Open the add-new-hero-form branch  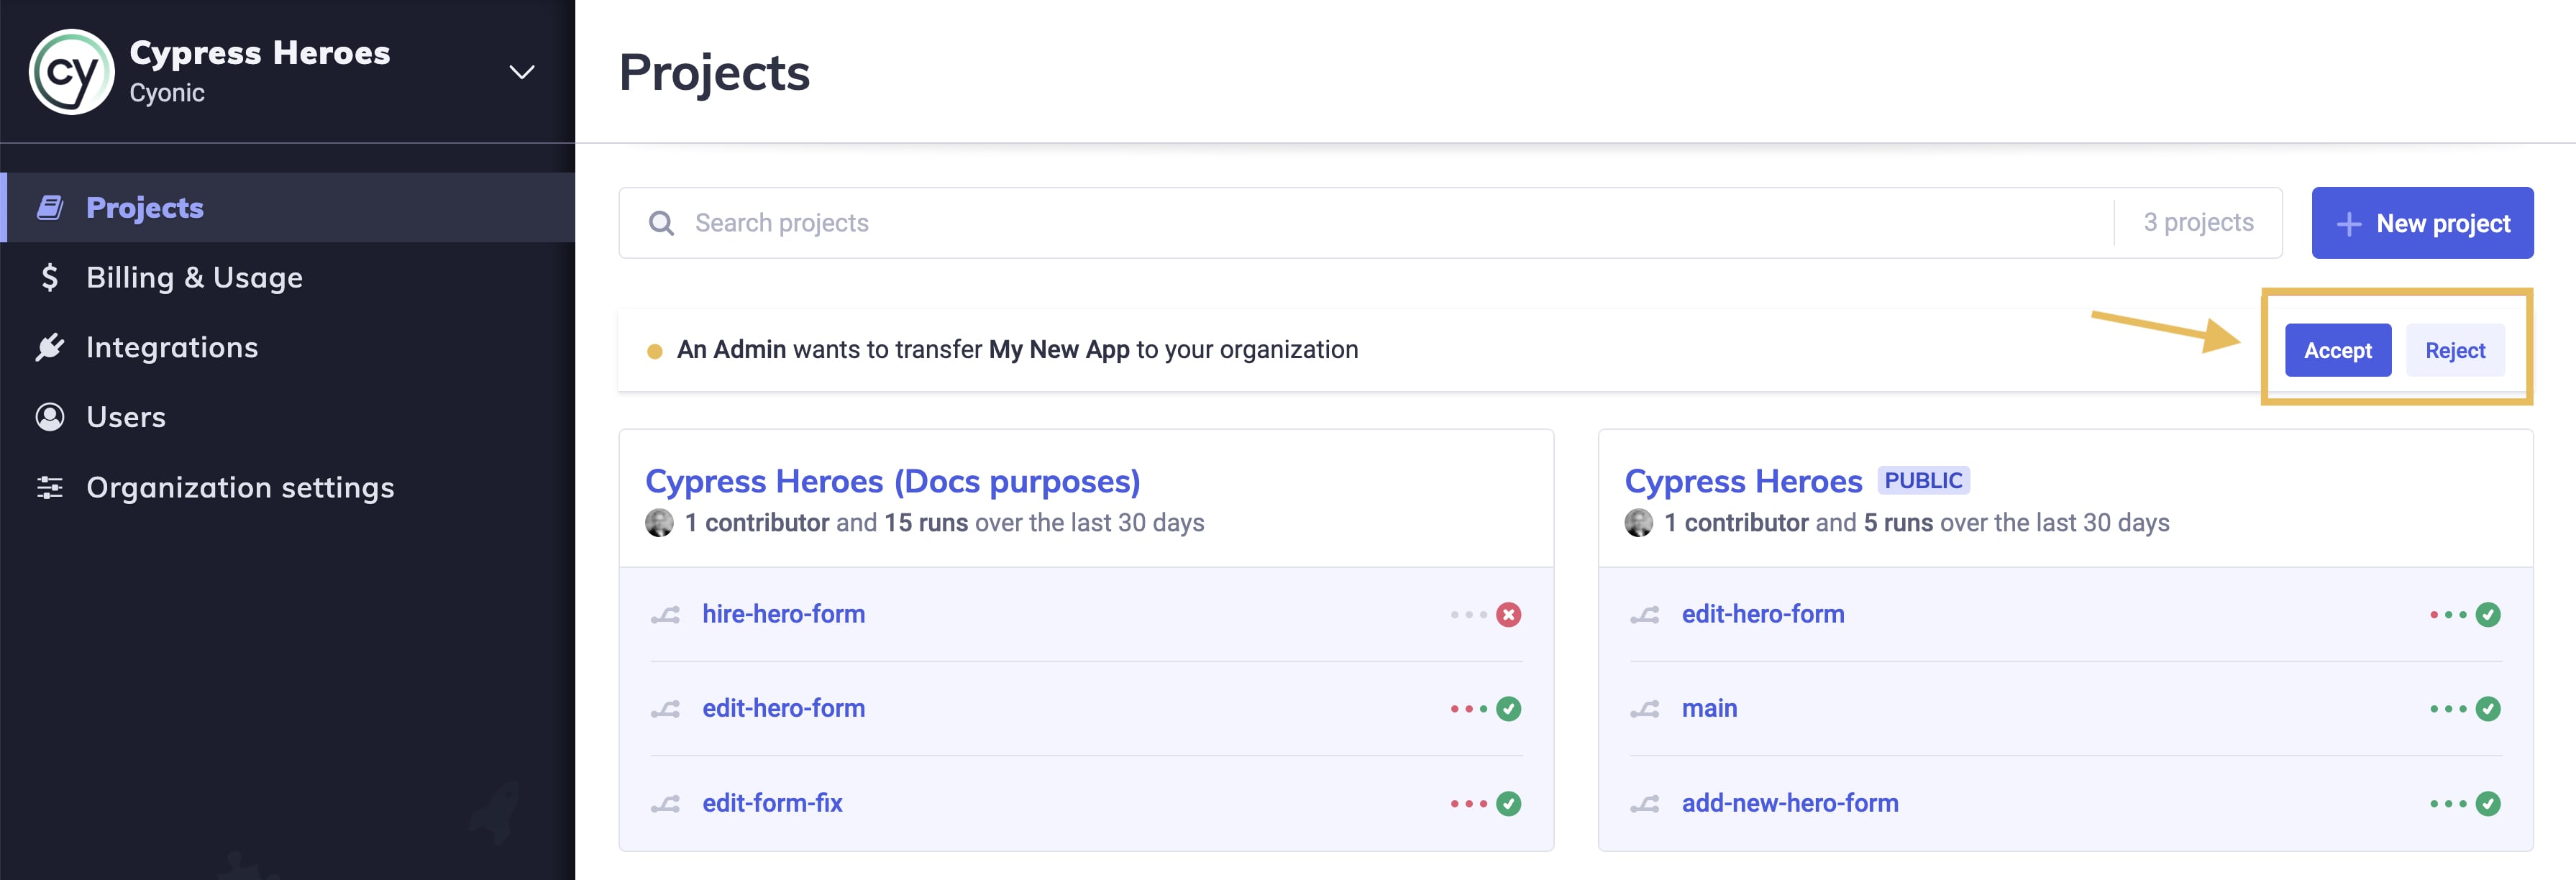(1789, 803)
